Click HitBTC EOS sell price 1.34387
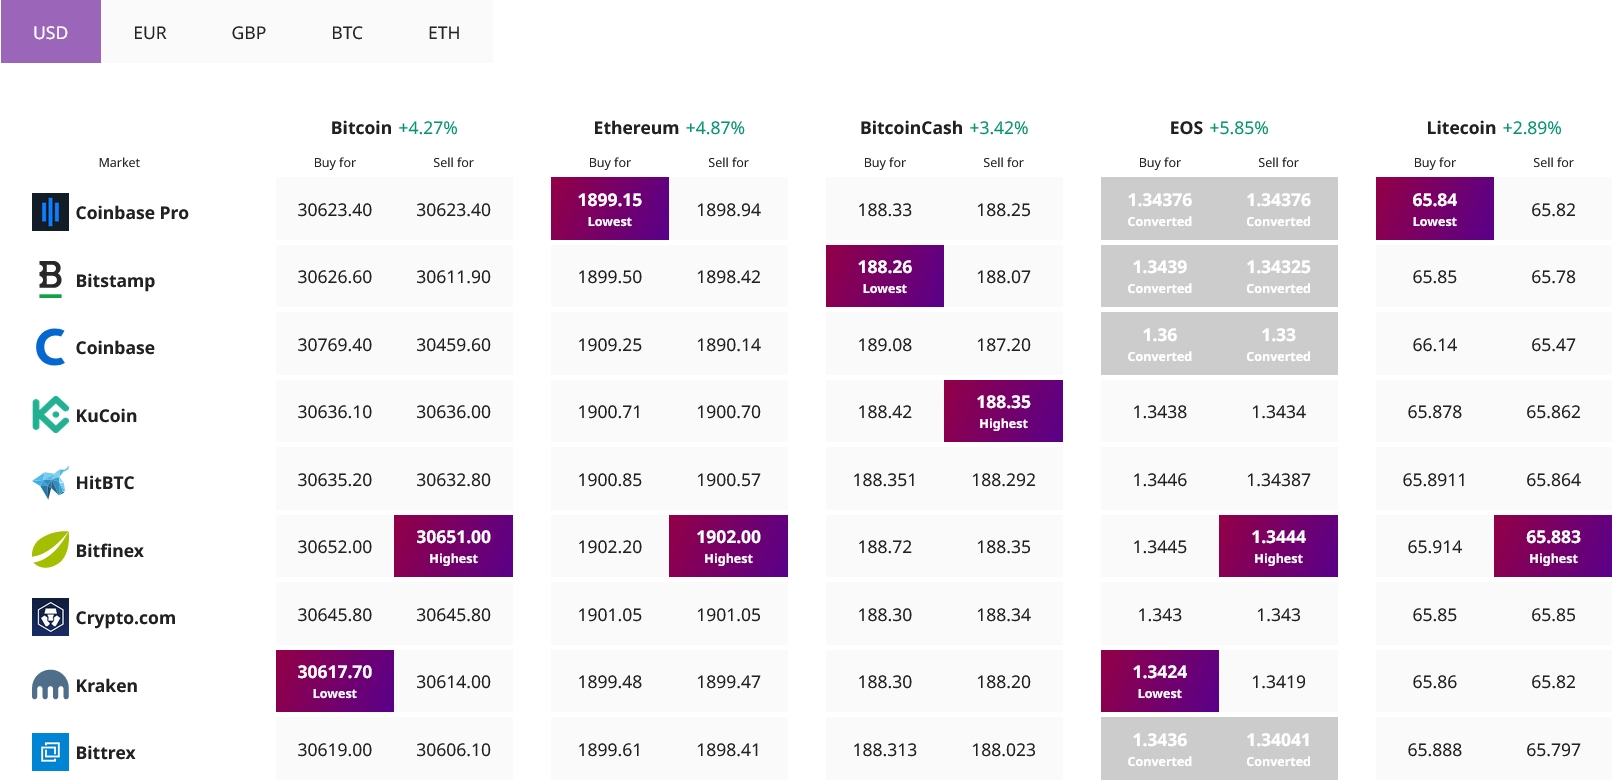Image resolution: width=1612 pixels, height=783 pixels. pyautogui.click(x=1278, y=480)
